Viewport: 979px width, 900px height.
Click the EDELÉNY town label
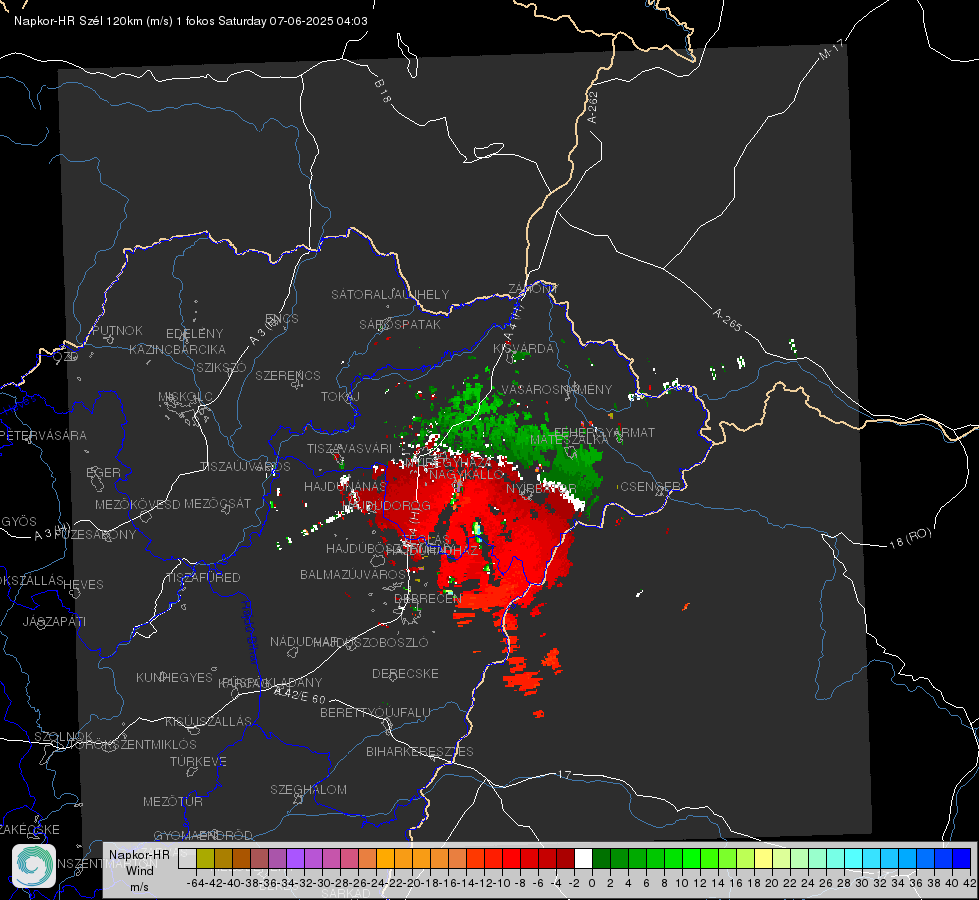point(194,334)
